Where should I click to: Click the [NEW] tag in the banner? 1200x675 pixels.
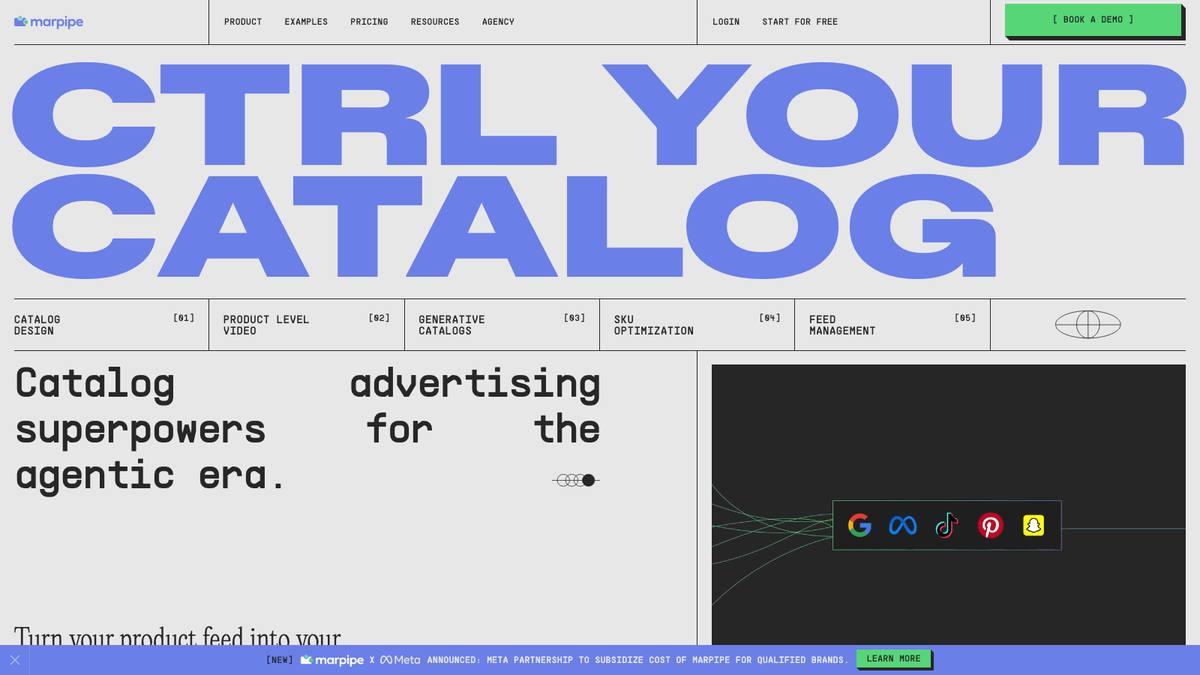[x=280, y=660]
